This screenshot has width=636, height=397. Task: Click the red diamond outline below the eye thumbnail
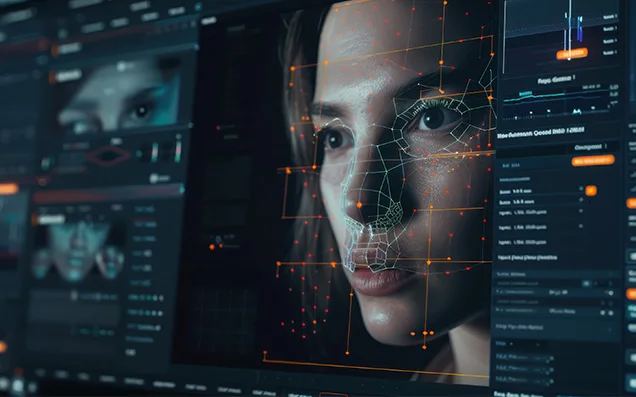point(108,156)
